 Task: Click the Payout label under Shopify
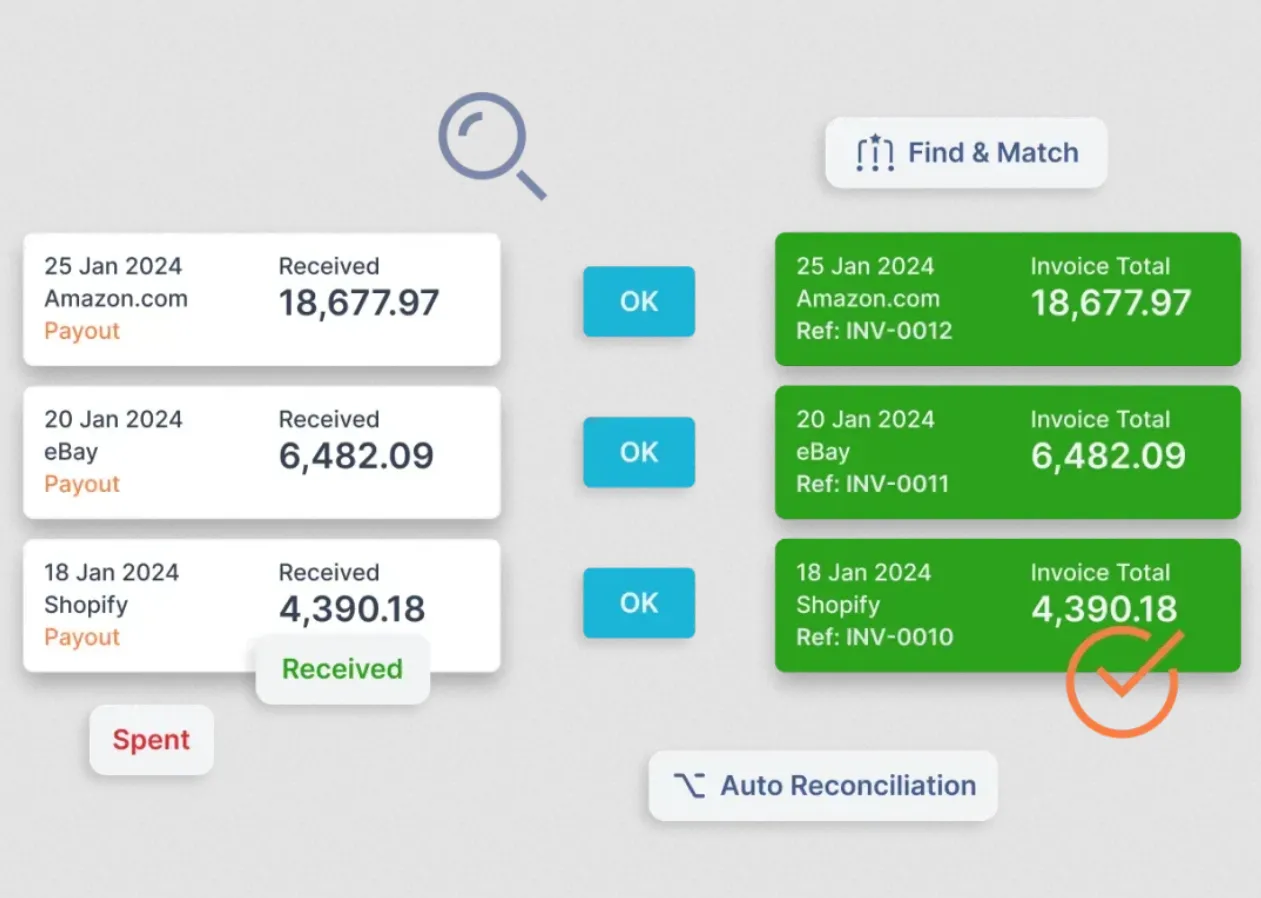pyautogui.click(x=82, y=637)
